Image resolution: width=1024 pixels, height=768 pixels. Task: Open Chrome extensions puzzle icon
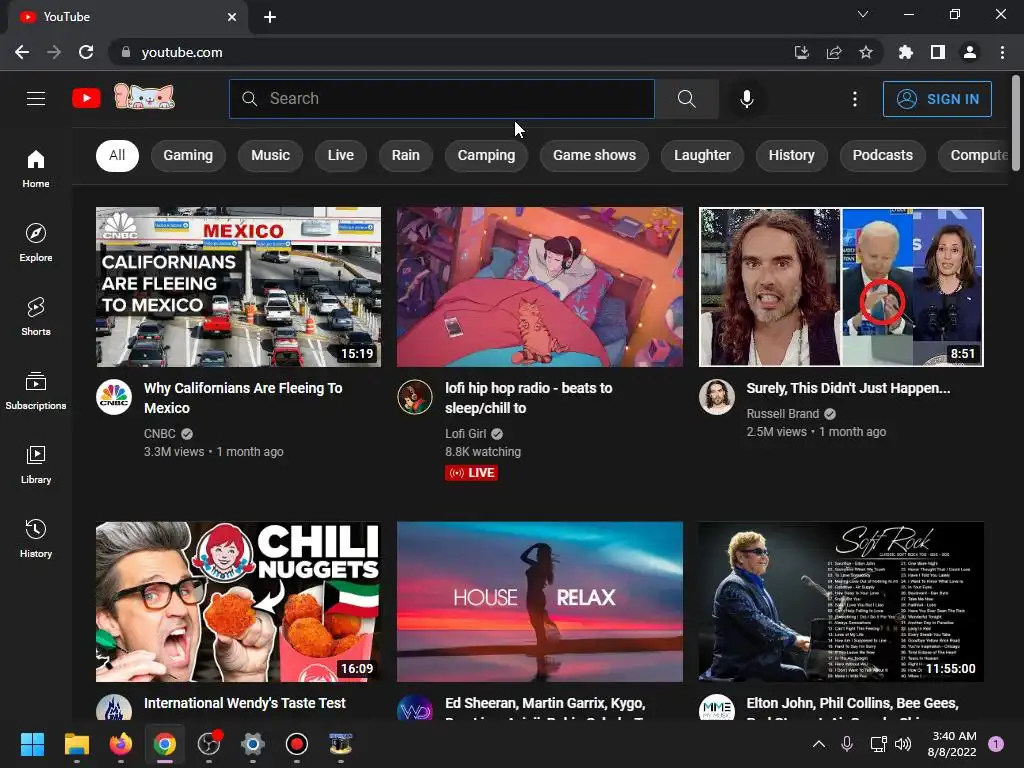(x=905, y=52)
